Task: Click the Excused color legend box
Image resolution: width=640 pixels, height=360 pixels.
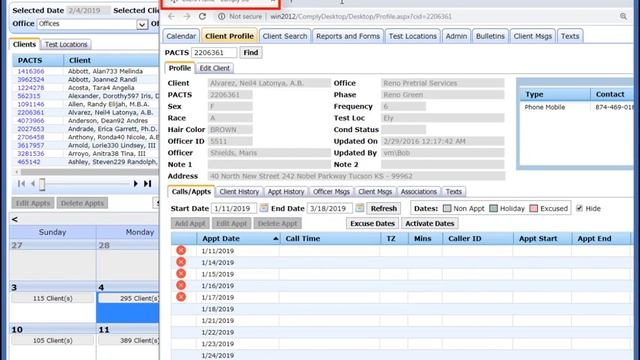Action: 533,209
